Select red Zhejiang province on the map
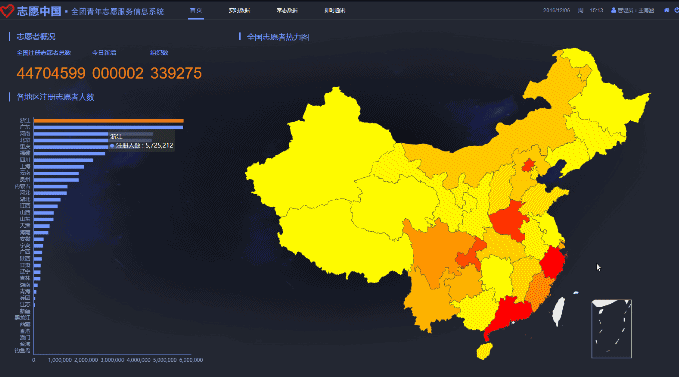Screen dimensions: 679x377 pos(553,262)
